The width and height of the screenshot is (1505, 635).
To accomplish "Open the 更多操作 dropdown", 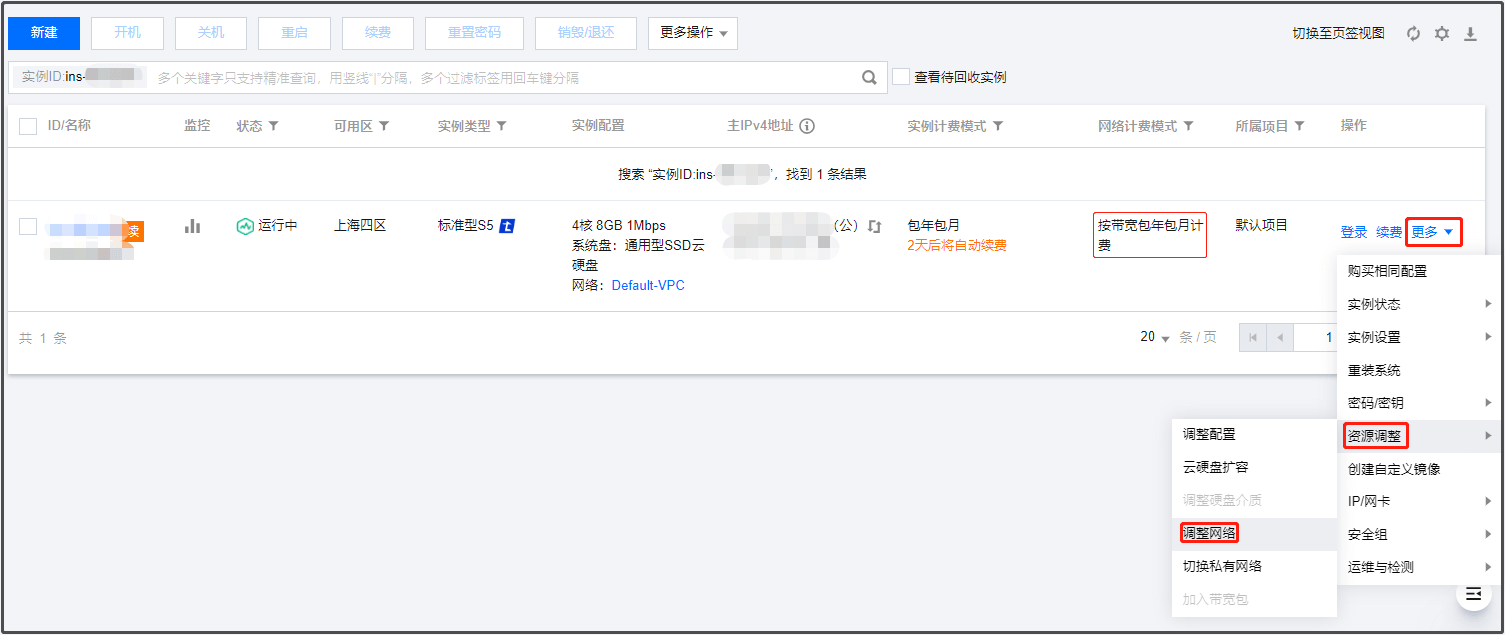I will click(x=692, y=33).
